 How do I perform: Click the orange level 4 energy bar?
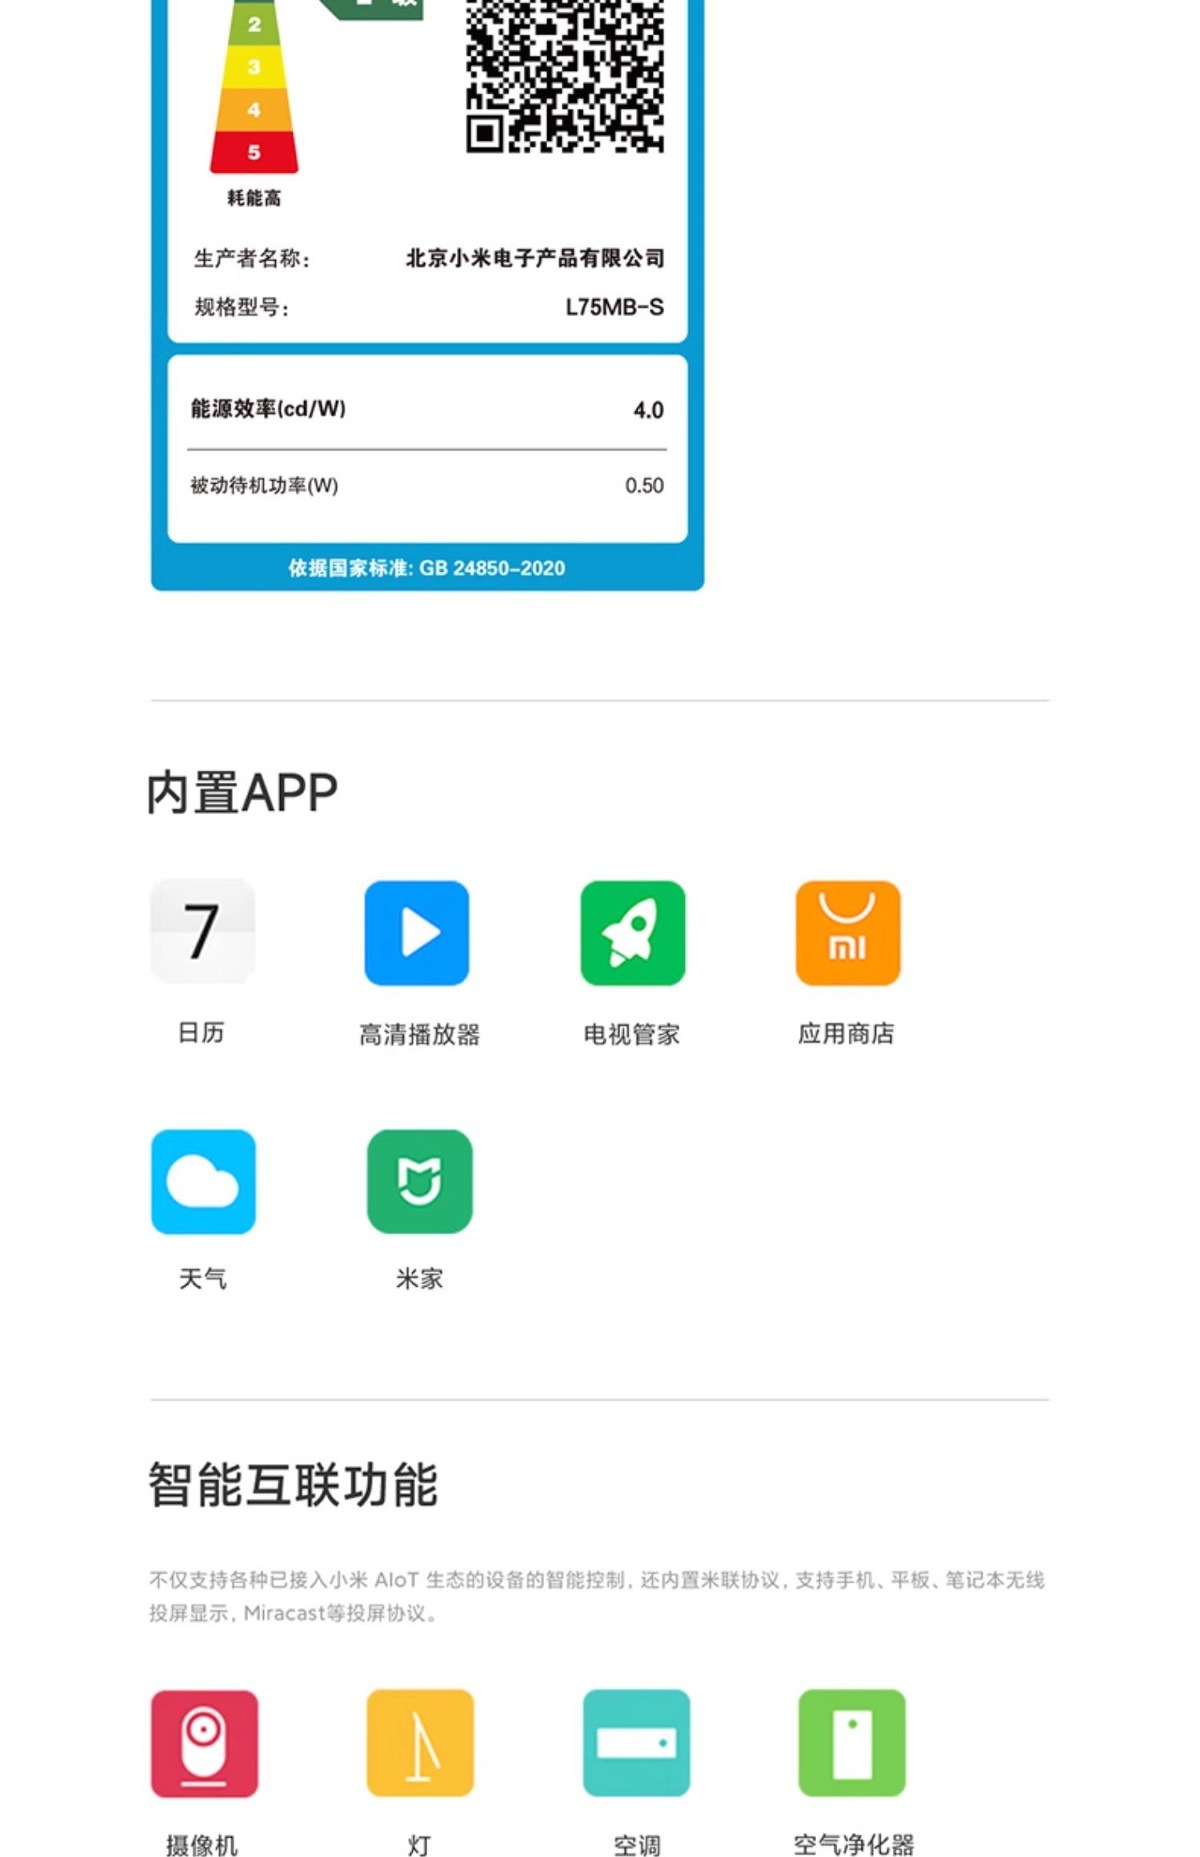pos(254,109)
